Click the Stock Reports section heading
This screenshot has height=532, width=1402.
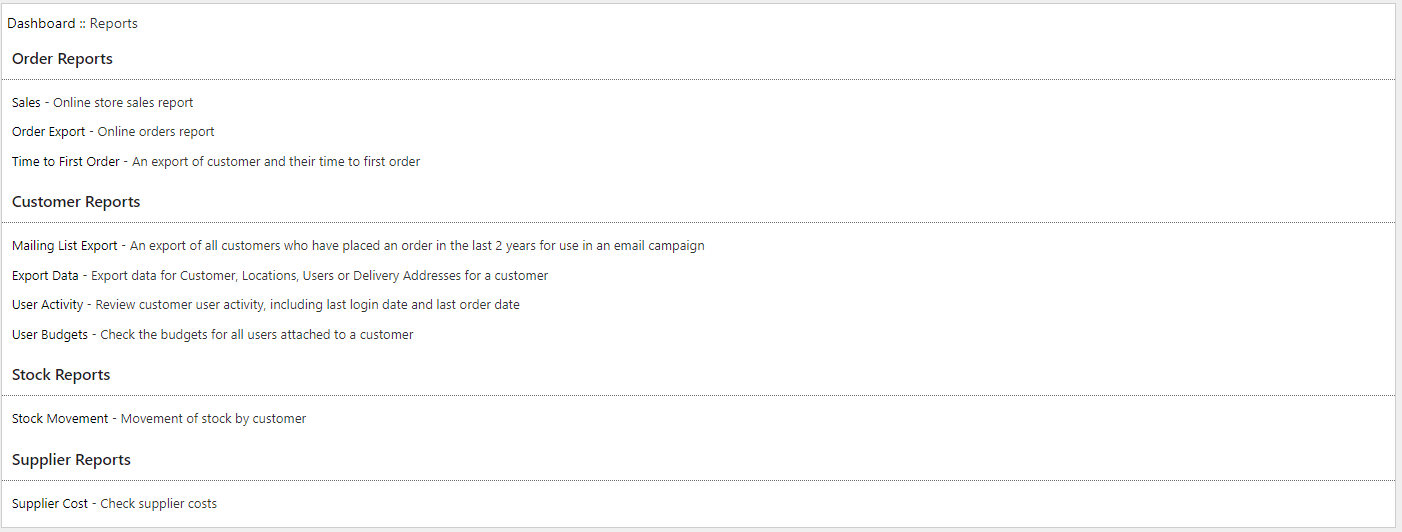point(61,375)
